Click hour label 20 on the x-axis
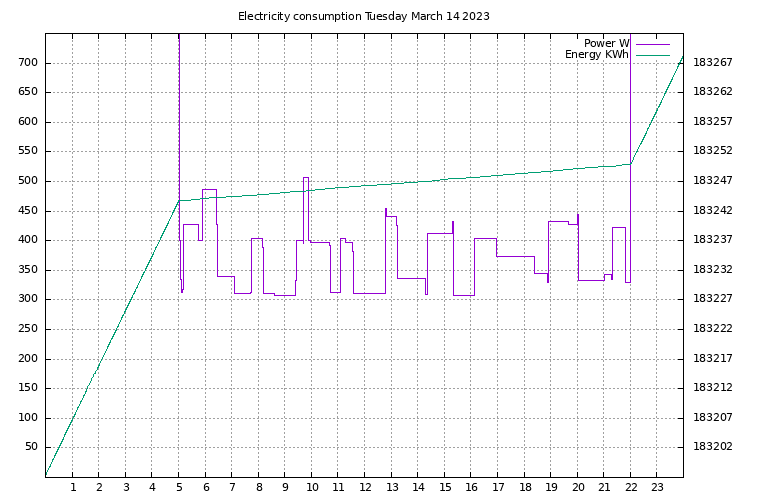Viewport: 768px width, 500px height. tap(578, 487)
